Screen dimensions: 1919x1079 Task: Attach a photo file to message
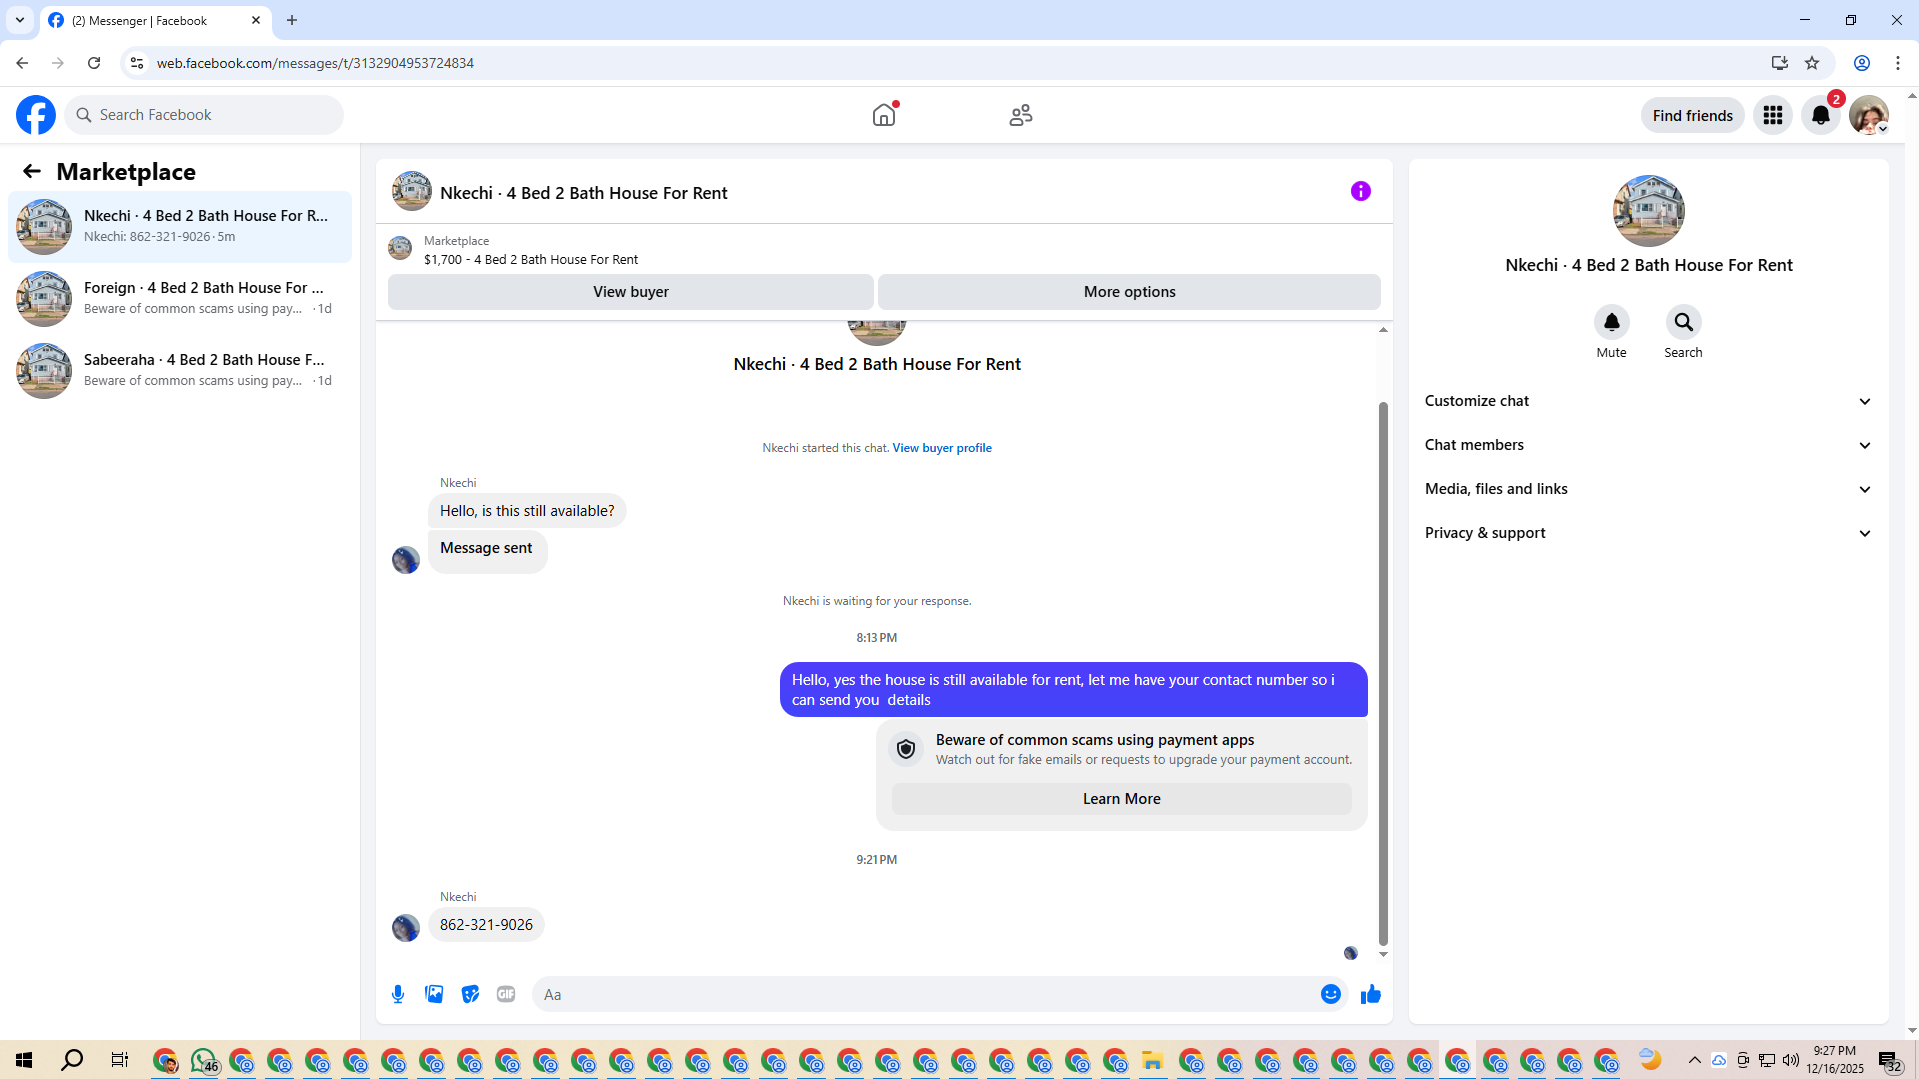click(434, 994)
